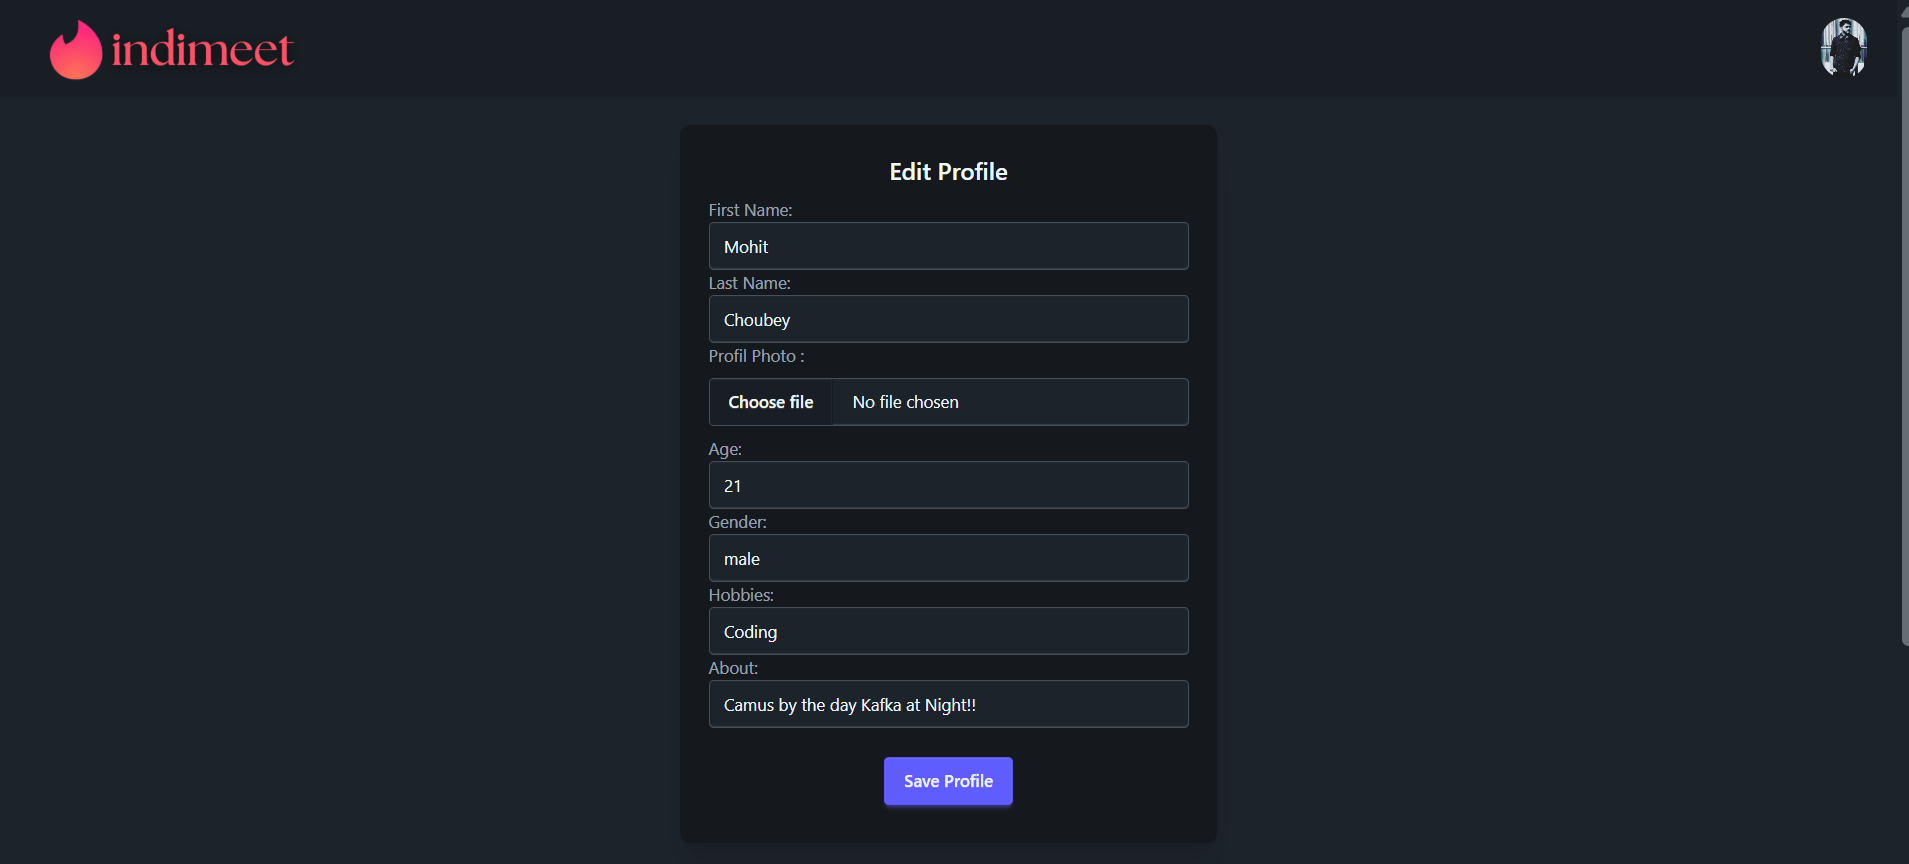Select the Age field showing 21
The image size is (1909, 864).
pyautogui.click(x=948, y=485)
